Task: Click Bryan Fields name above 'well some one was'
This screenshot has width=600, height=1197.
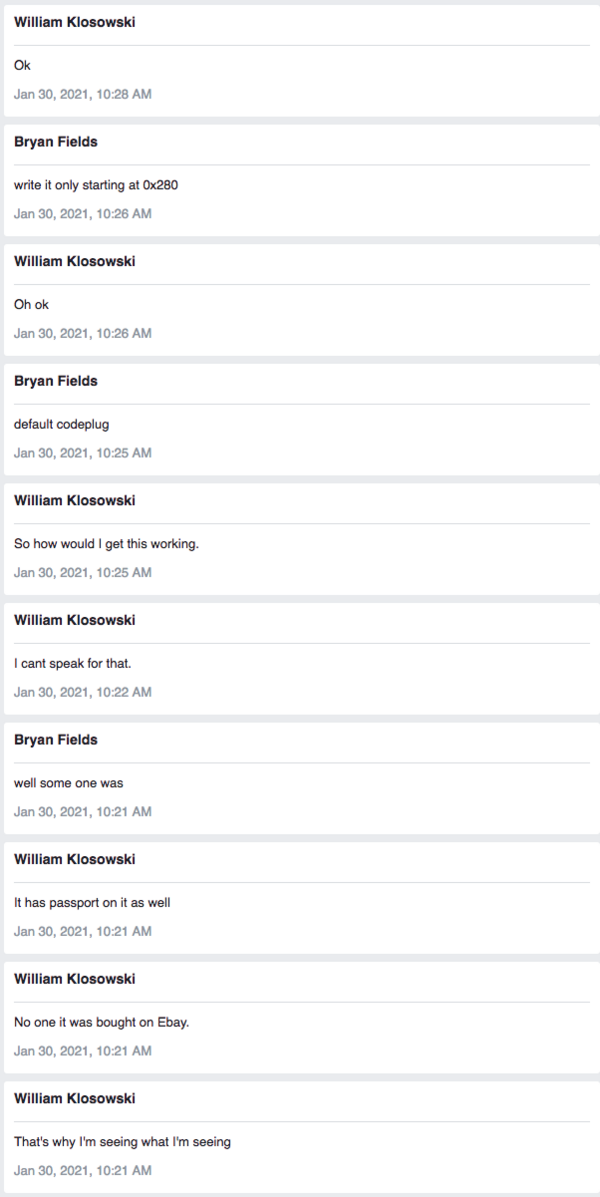Action: tap(56, 740)
